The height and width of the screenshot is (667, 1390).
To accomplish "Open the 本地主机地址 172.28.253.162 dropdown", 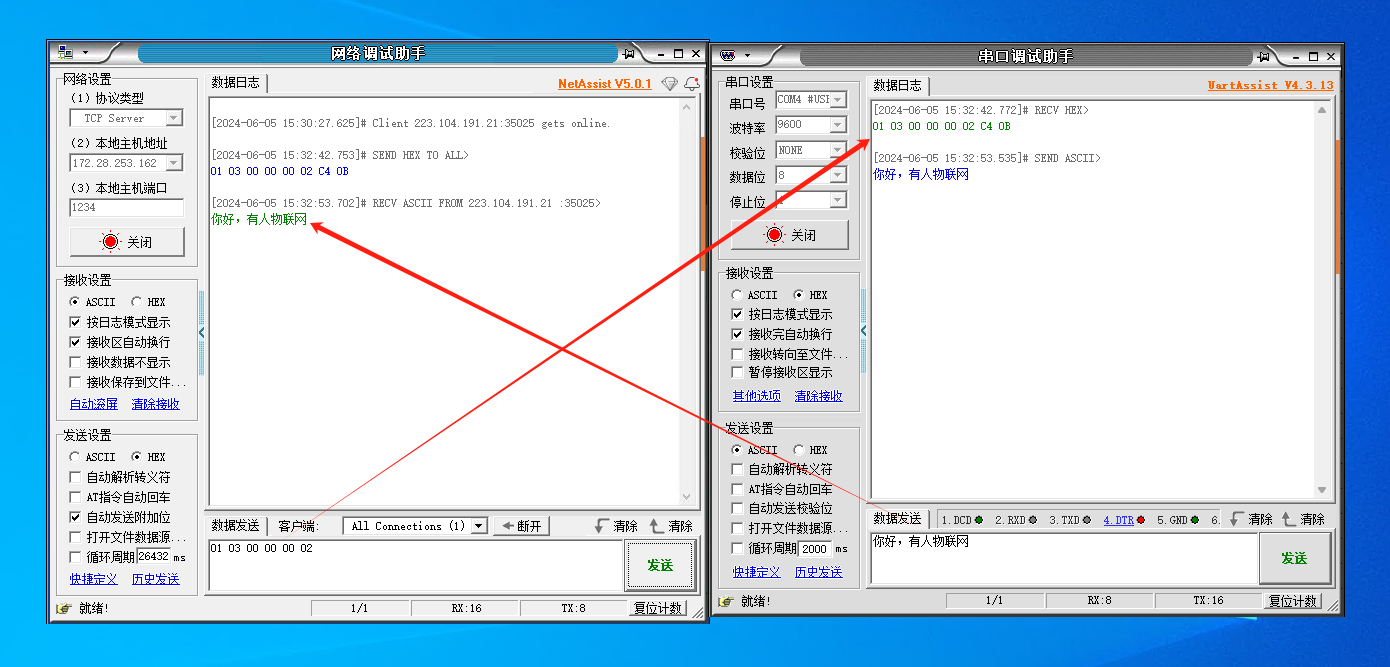I will (173, 163).
